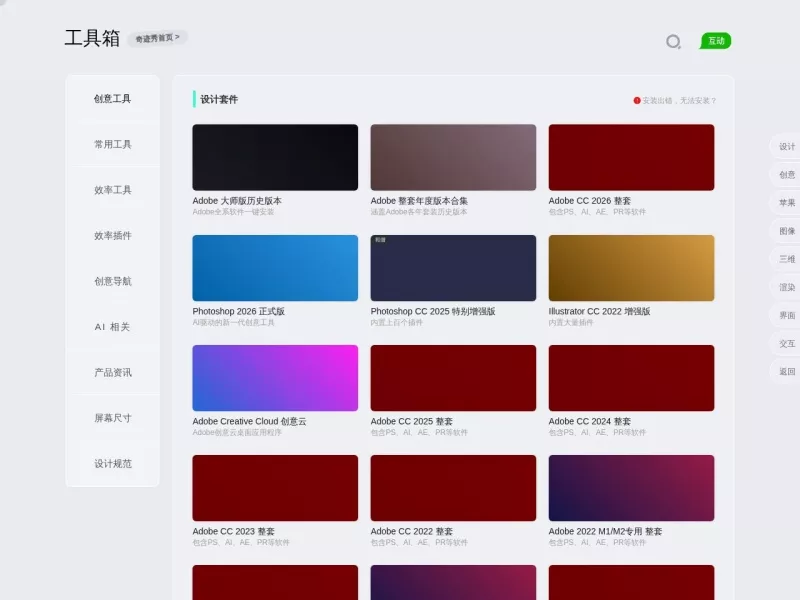Screen dimensions: 800x600
Task: Click the green 互动 chat bubble
Action: (x=715, y=41)
